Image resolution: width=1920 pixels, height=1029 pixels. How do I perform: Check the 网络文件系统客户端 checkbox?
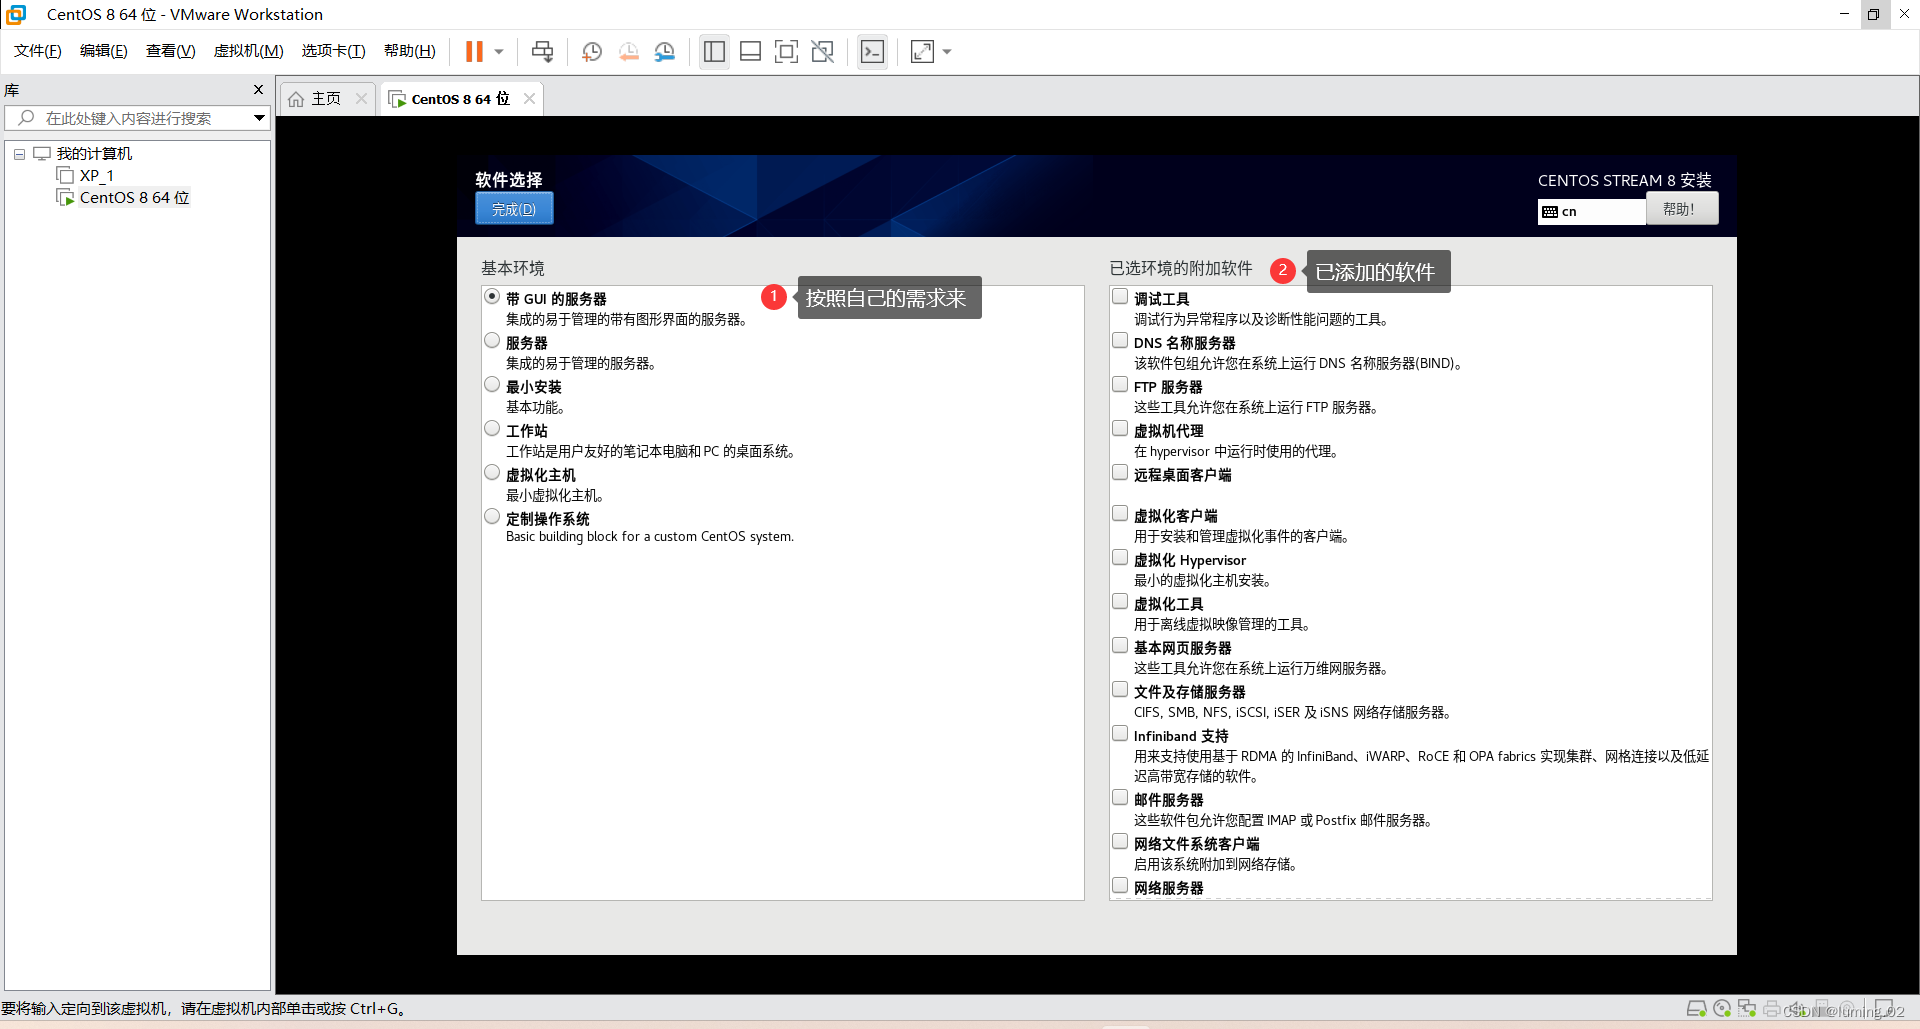click(1120, 841)
